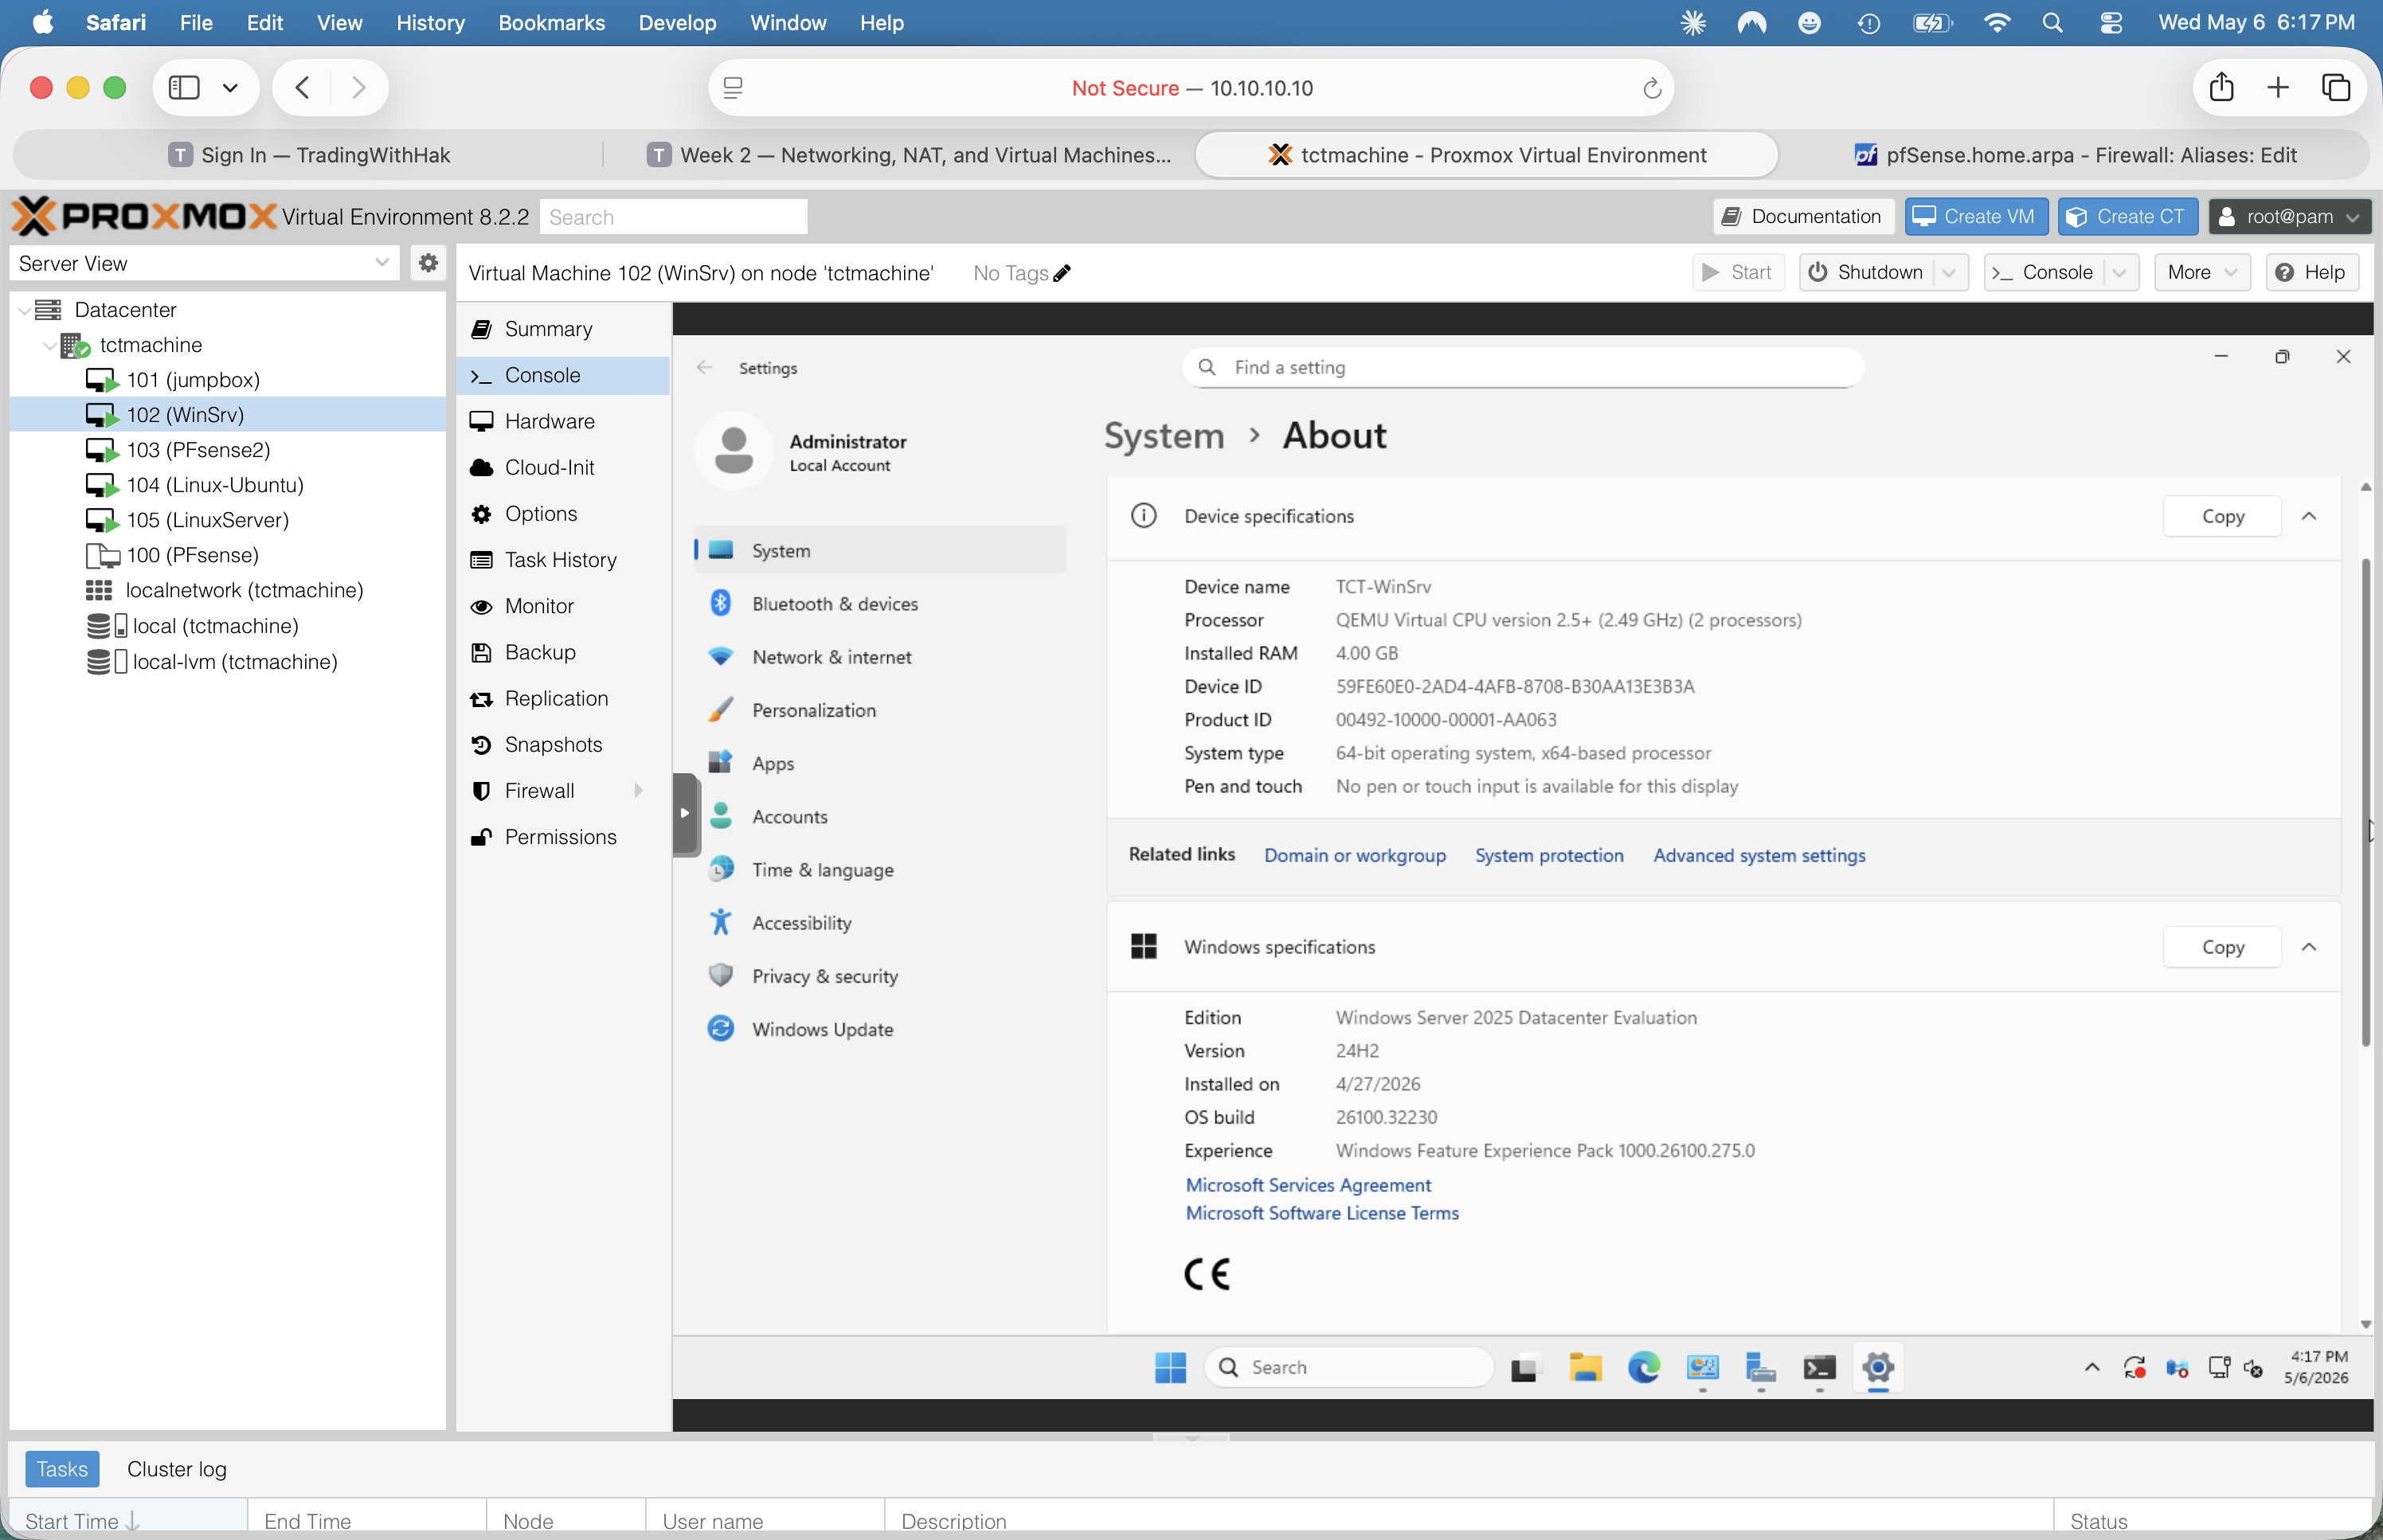Open Safari Bookmarks menu
This screenshot has height=1540, width=2383.
coord(551,22)
